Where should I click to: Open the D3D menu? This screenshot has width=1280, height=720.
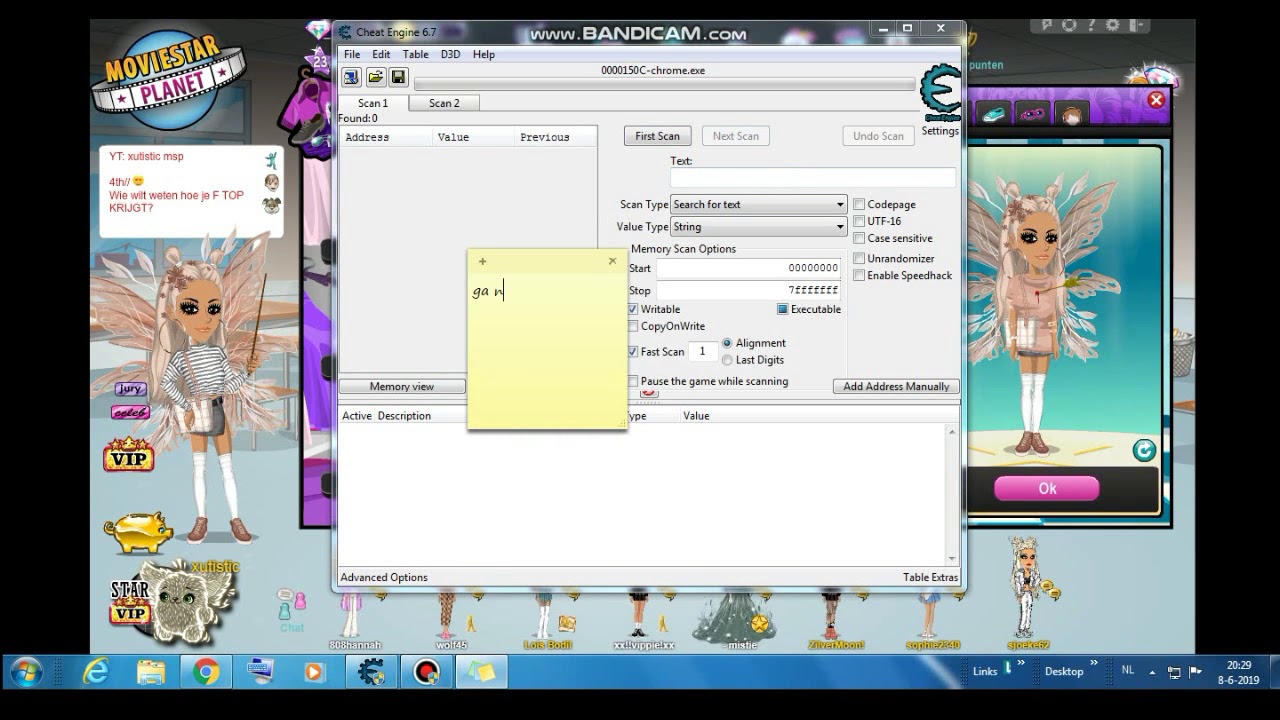(451, 54)
